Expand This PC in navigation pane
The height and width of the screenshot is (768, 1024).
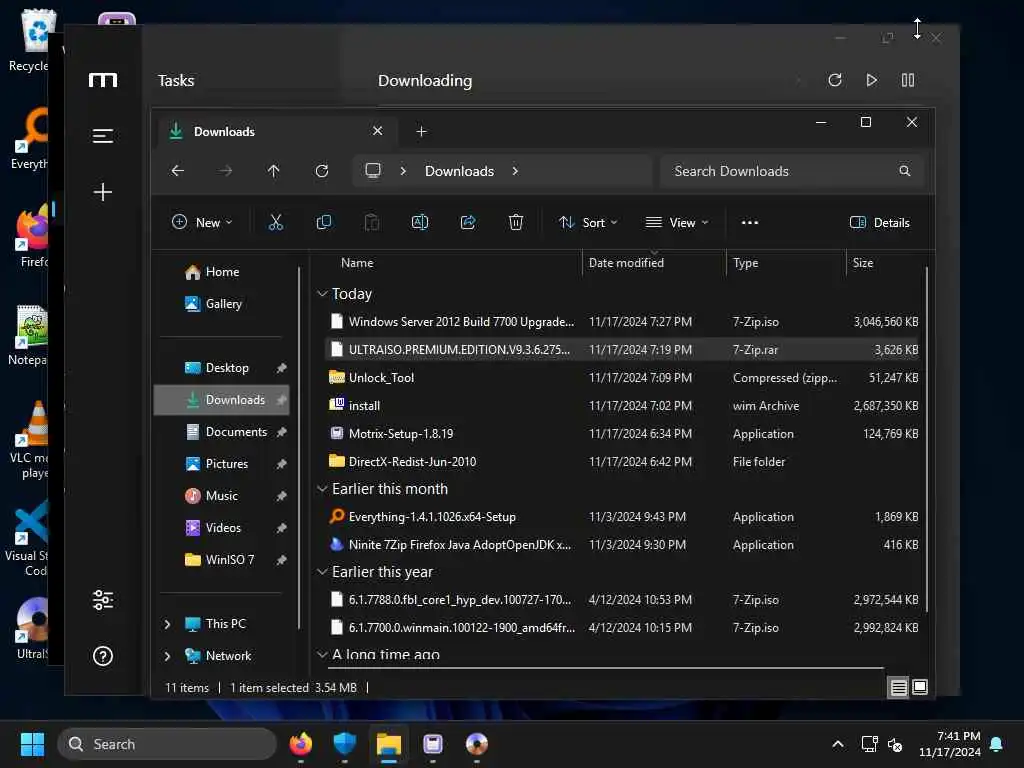tap(167, 624)
